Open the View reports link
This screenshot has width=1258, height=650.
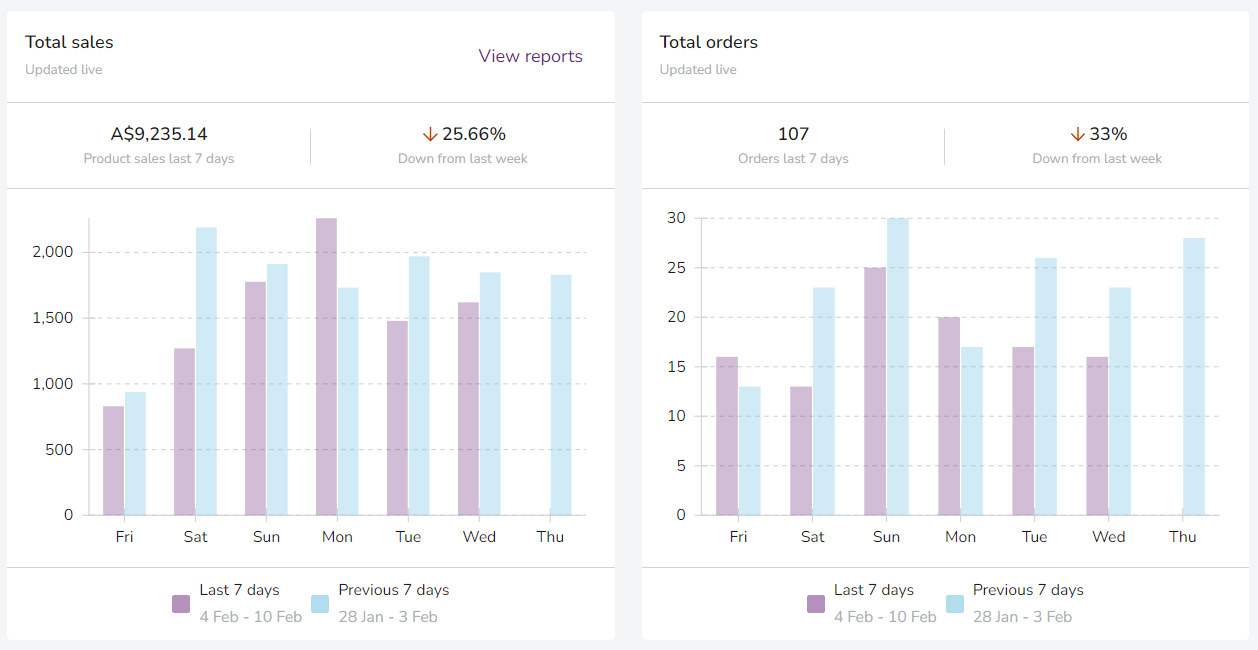[530, 56]
